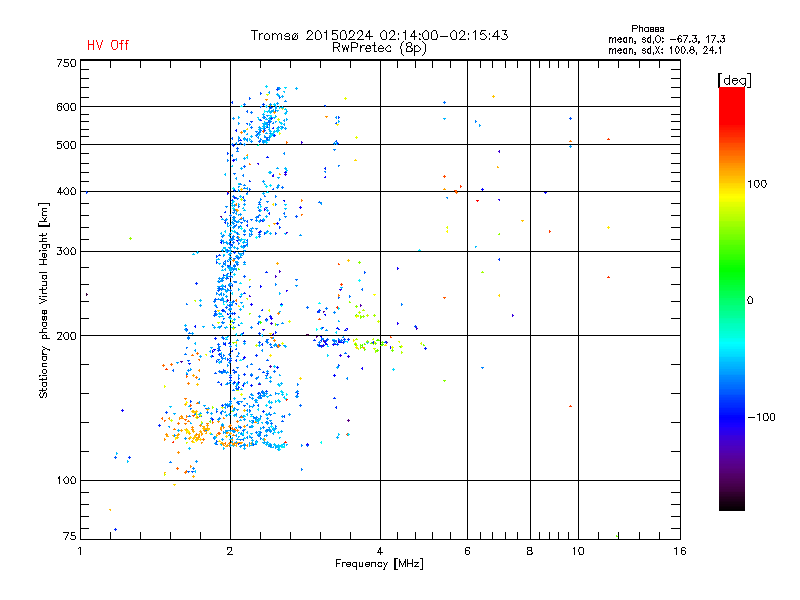Click the x-axis label '8'
Viewport: 800px width, 600px height.
530,551
